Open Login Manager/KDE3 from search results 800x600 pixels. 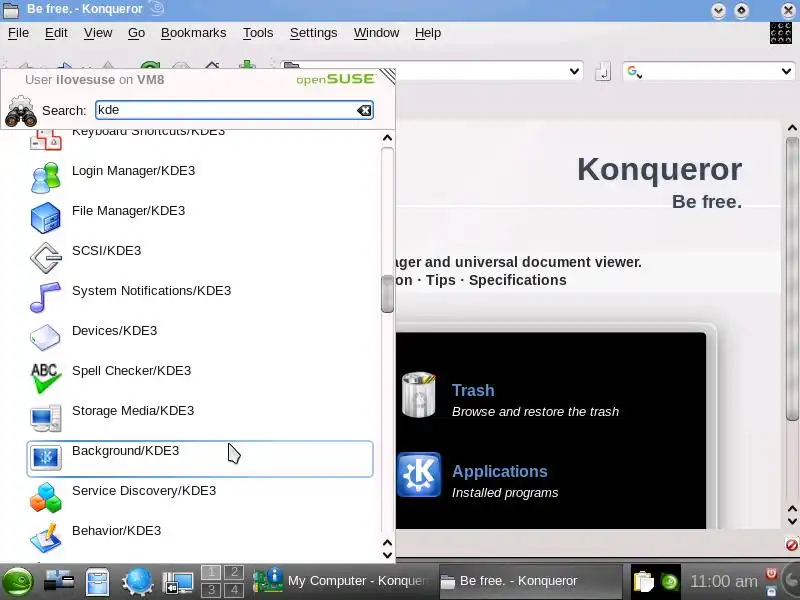[199, 178]
